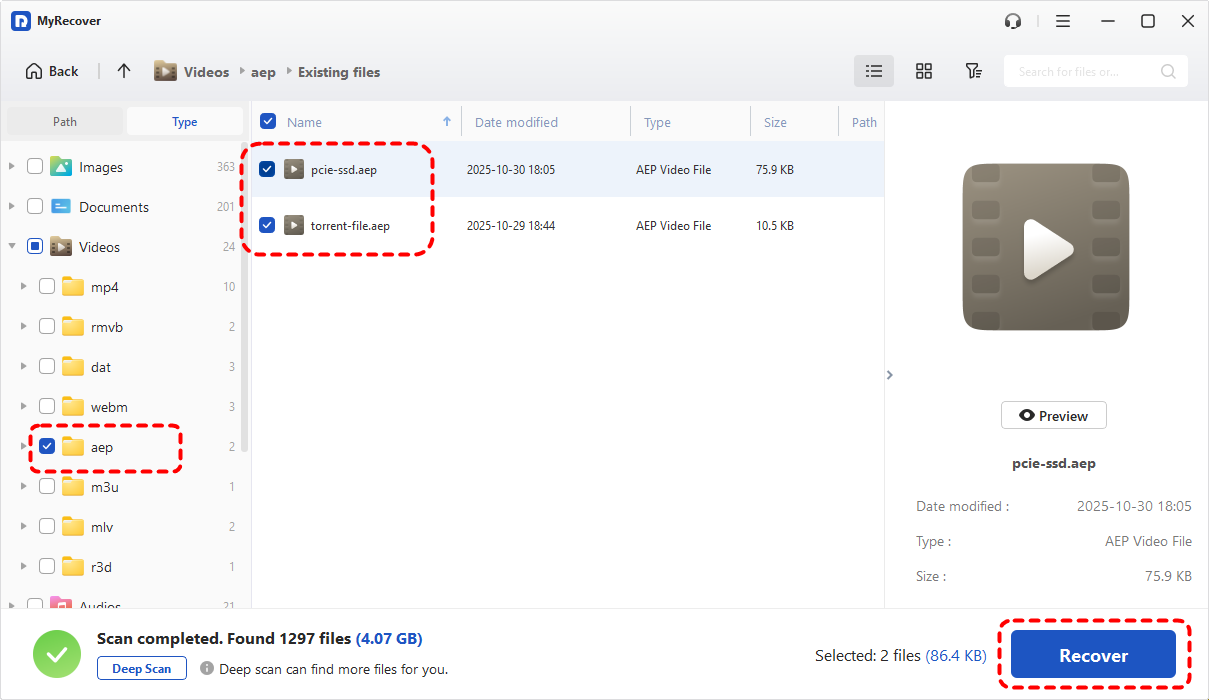Expand the Documents tree node

pos(12,207)
